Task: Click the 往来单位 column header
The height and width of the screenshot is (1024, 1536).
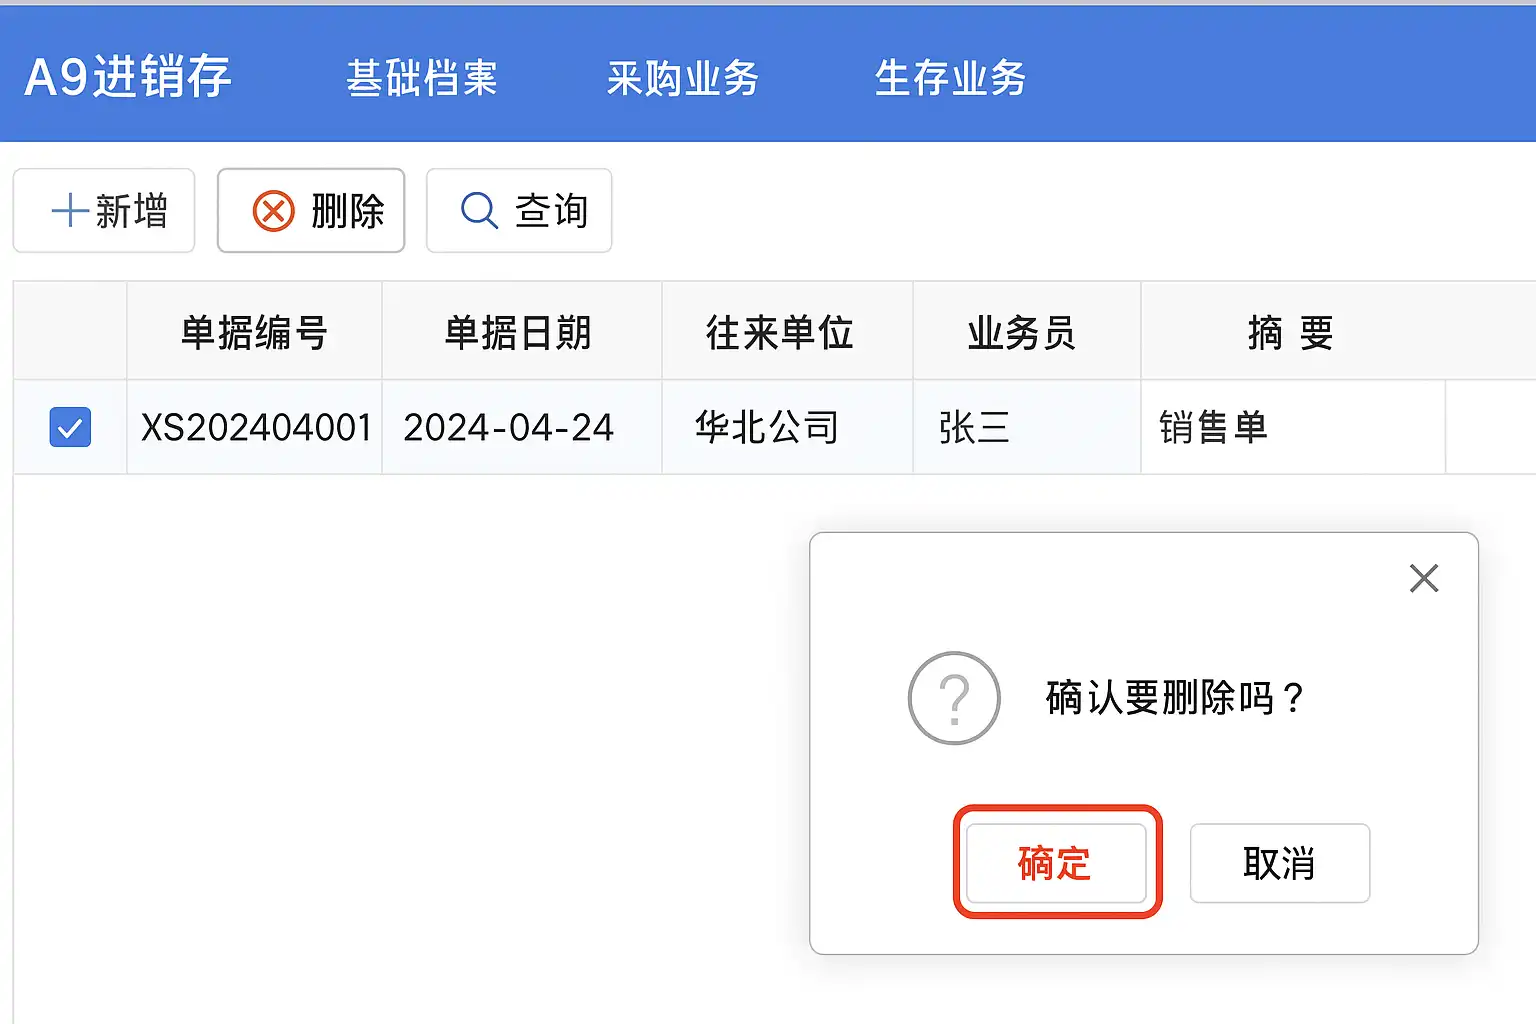Action: 780,332
